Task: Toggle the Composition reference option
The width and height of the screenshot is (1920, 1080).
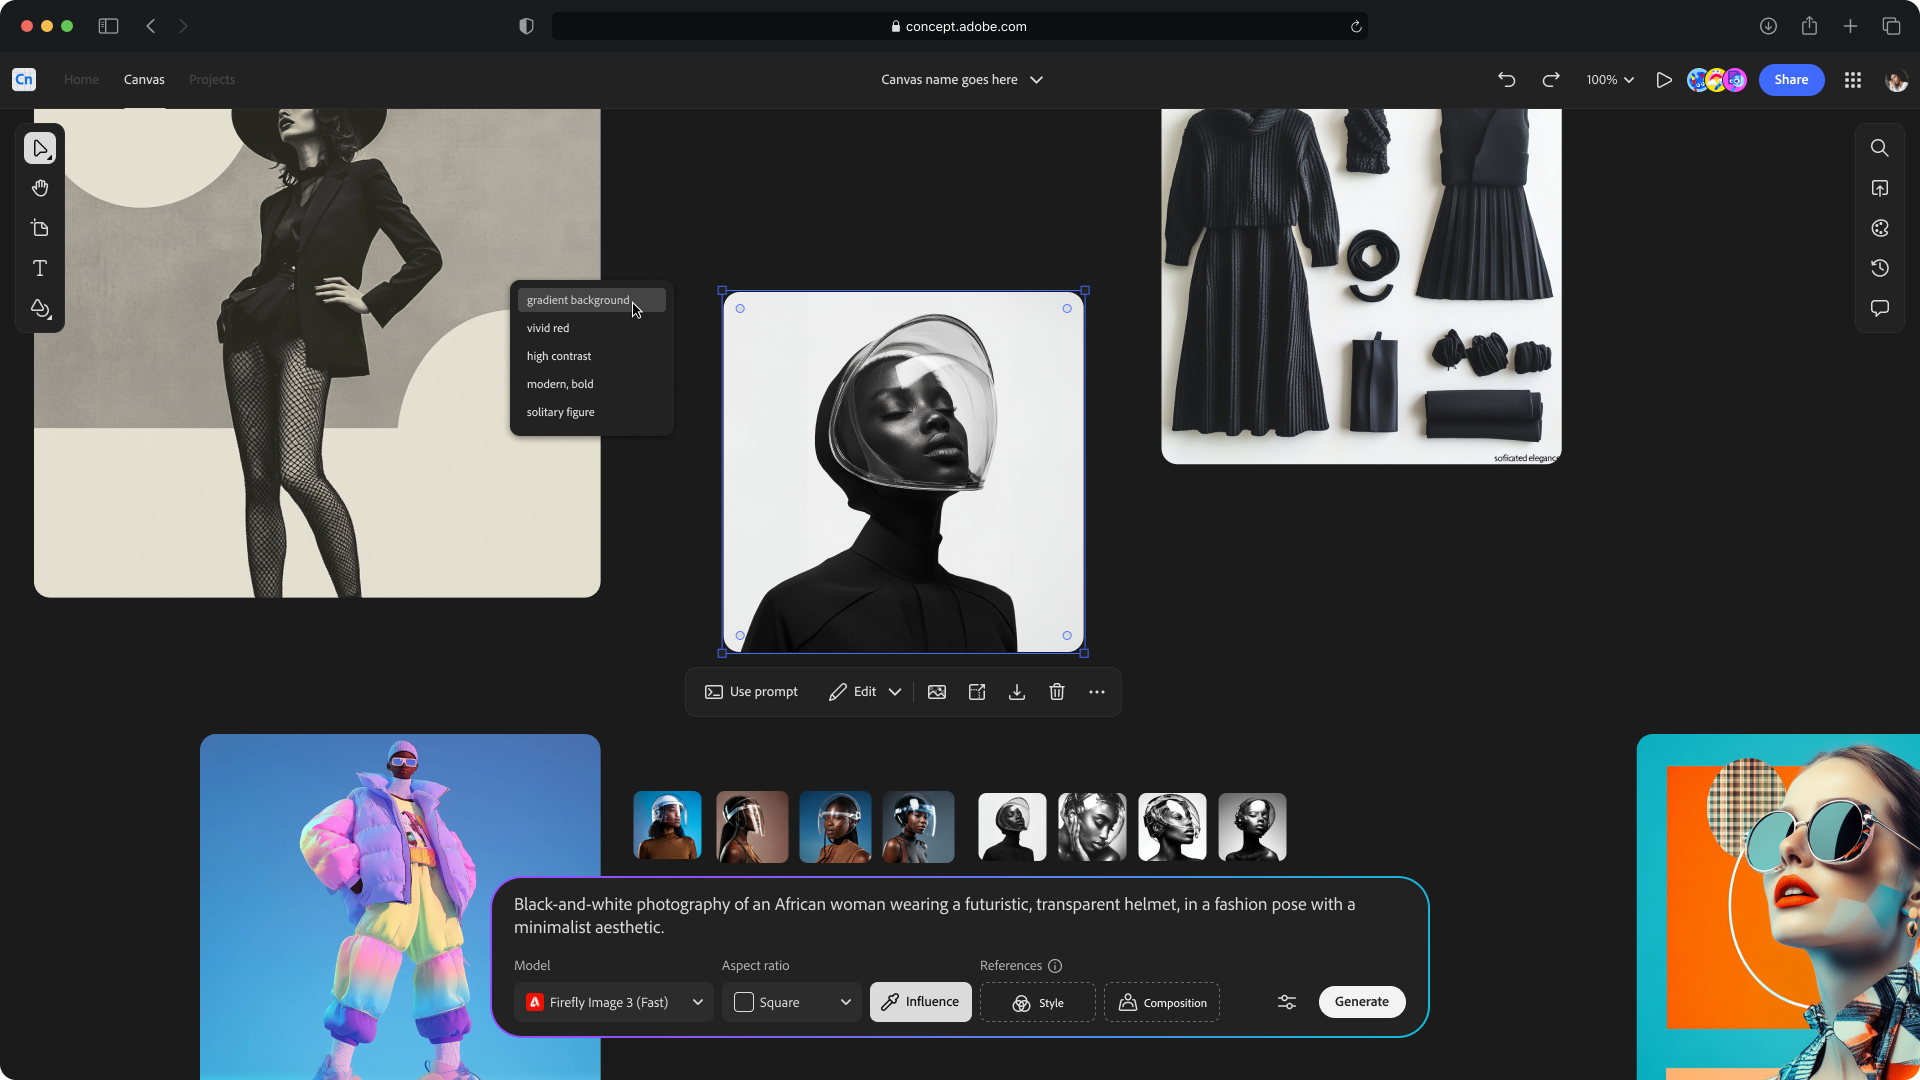Action: (x=1162, y=1002)
